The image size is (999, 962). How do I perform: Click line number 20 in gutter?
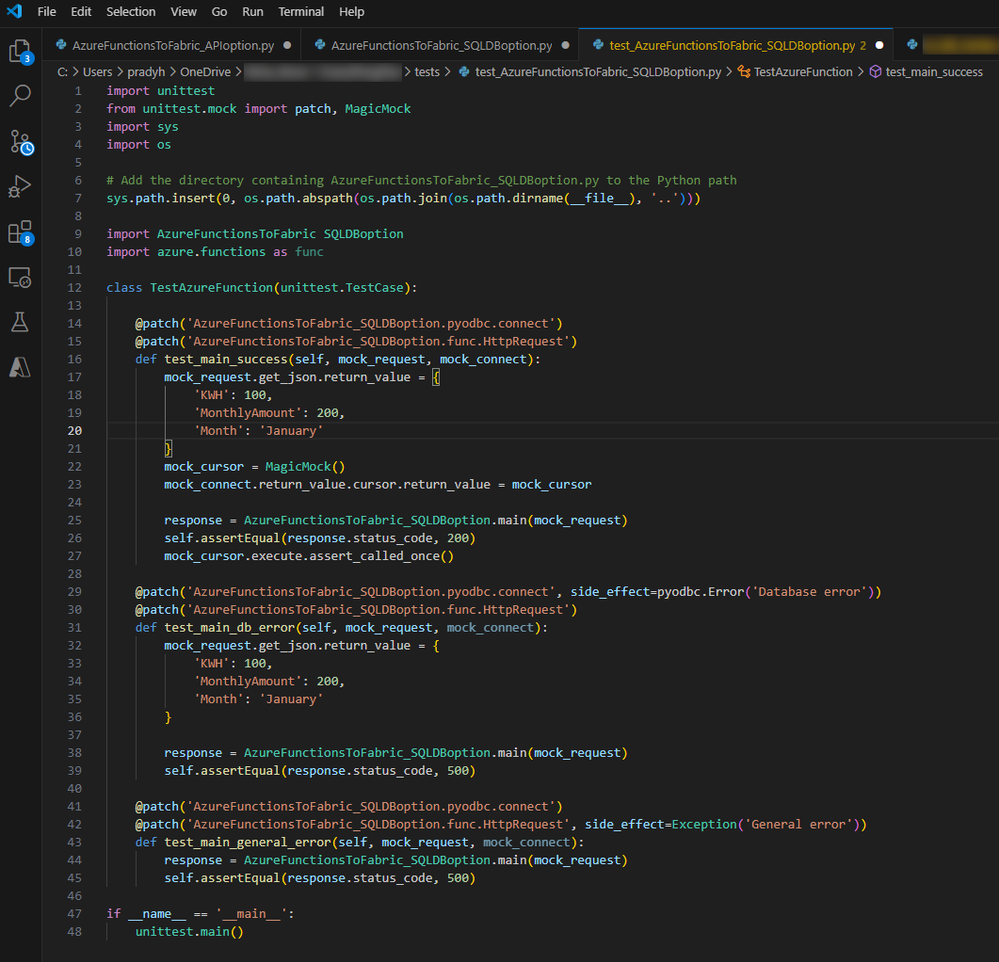point(75,431)
